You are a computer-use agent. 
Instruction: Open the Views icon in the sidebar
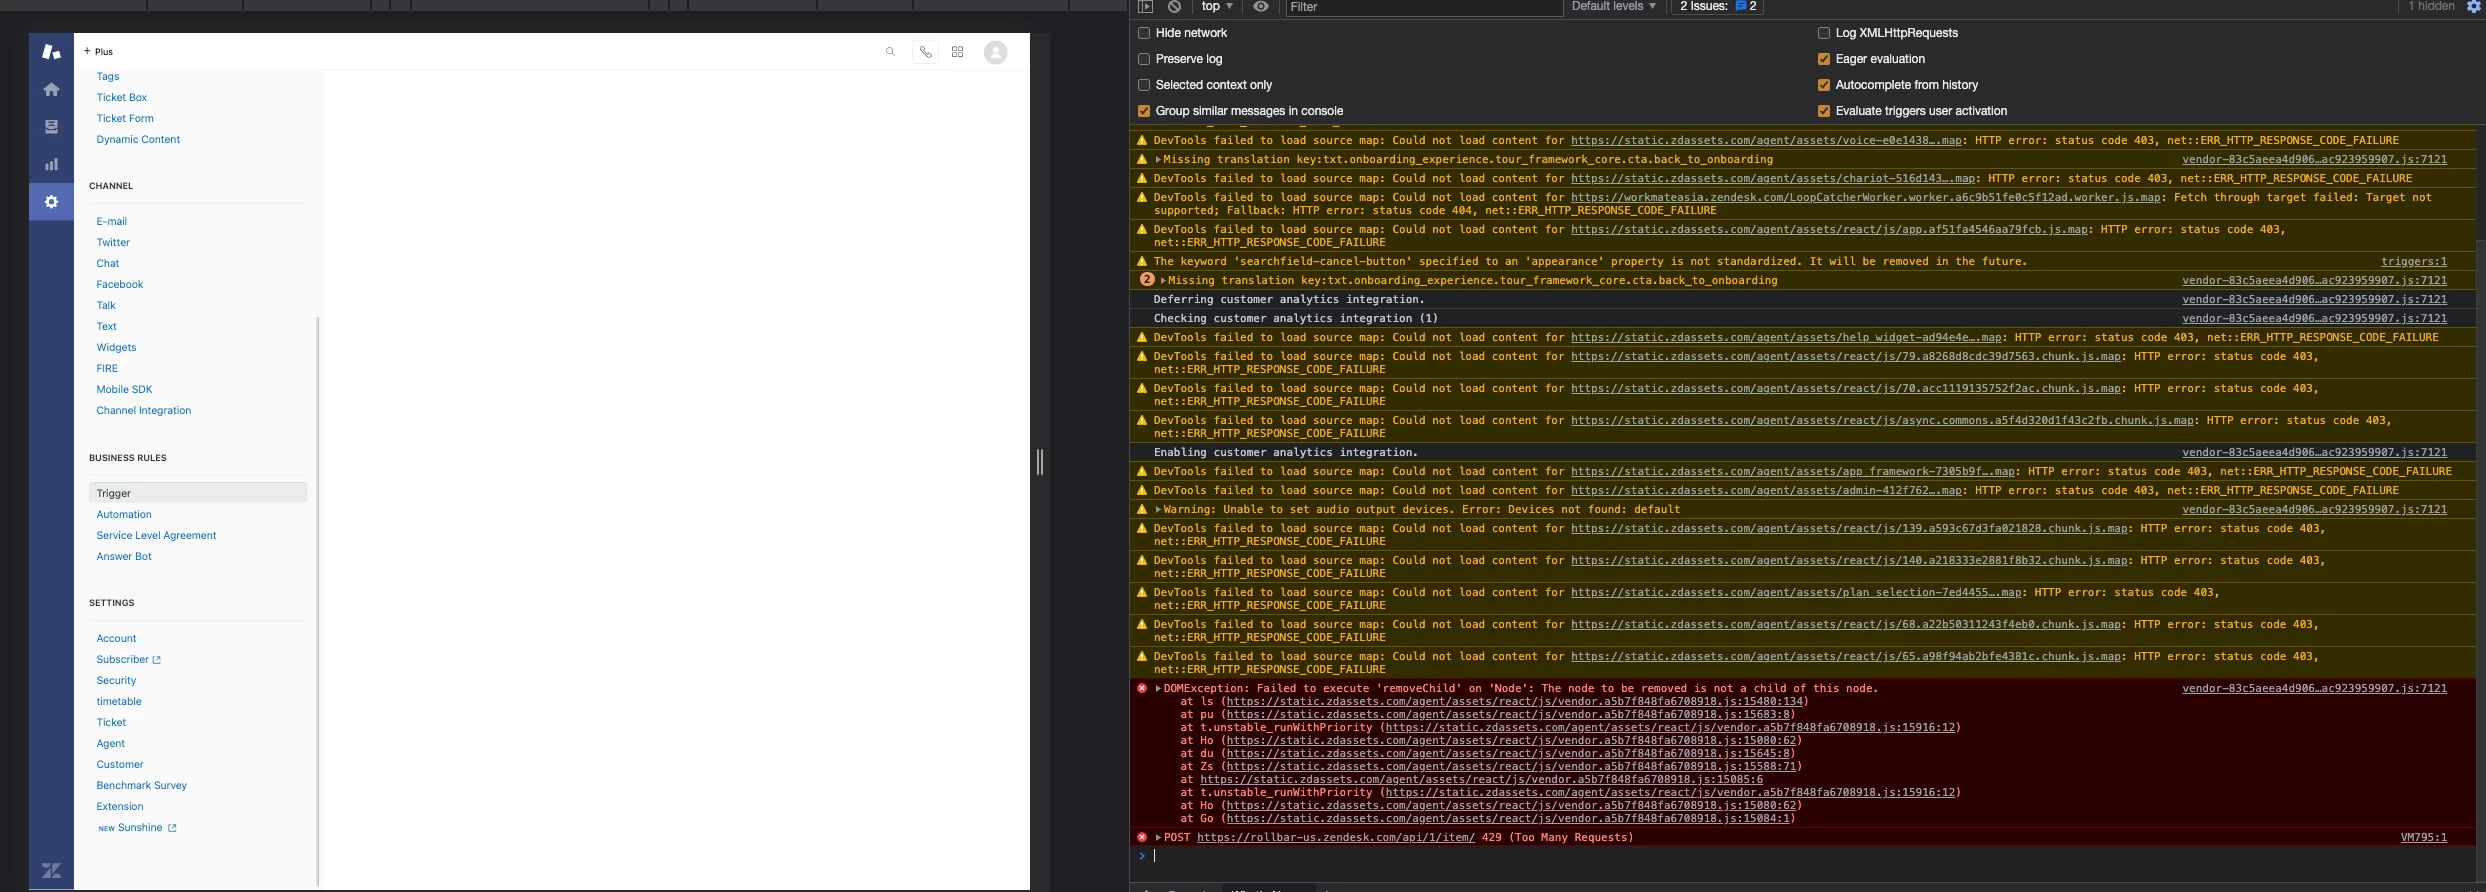51,127
